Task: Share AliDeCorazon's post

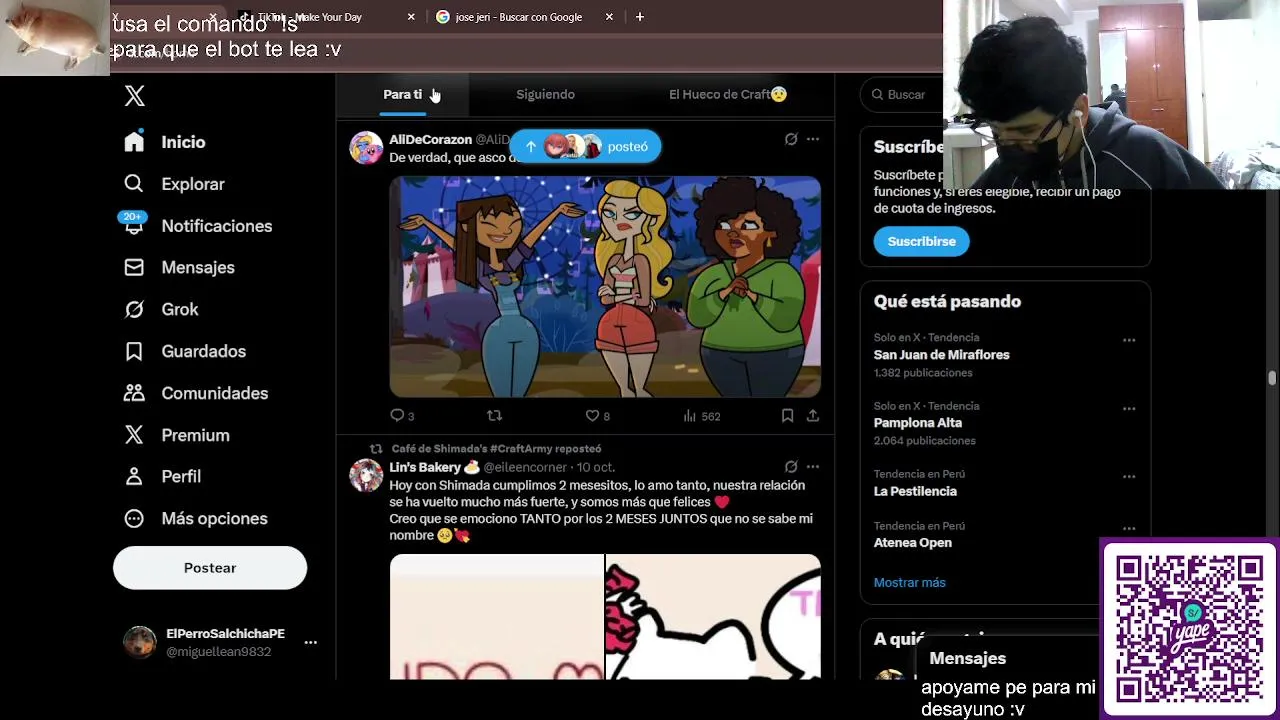Action: pos(813,415)
